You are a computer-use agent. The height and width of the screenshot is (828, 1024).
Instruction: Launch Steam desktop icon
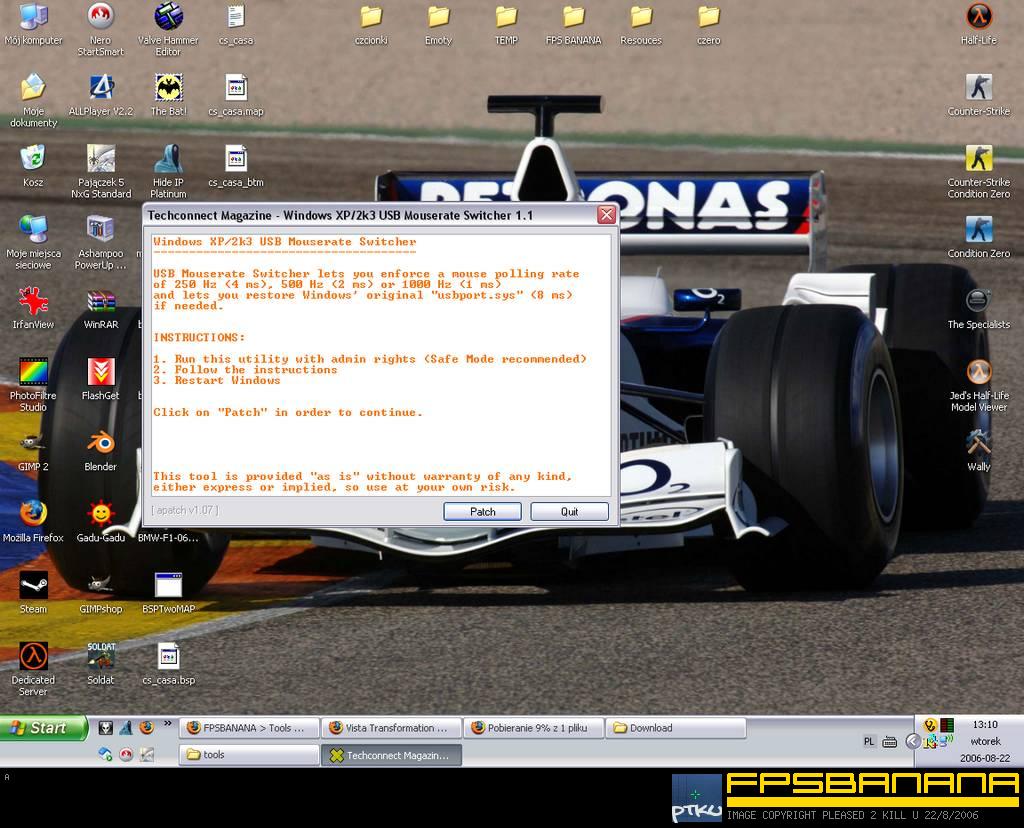pyautogui.click(x=33, y=592)
